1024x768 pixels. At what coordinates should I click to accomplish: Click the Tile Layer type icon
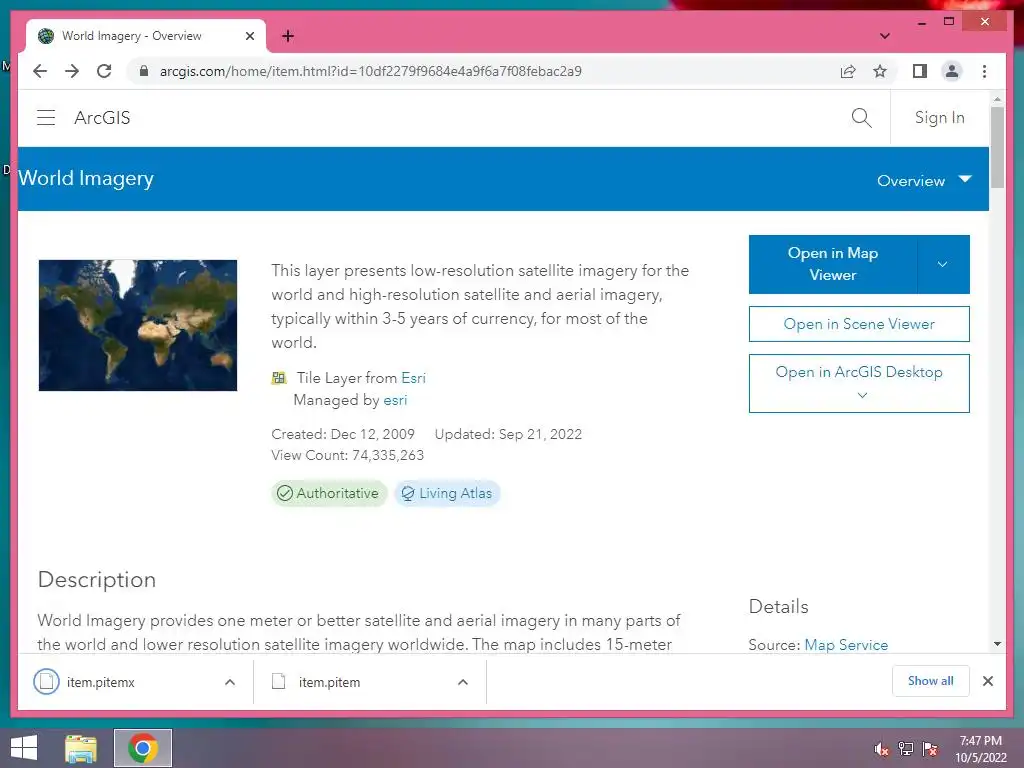[x=279, y=377]
